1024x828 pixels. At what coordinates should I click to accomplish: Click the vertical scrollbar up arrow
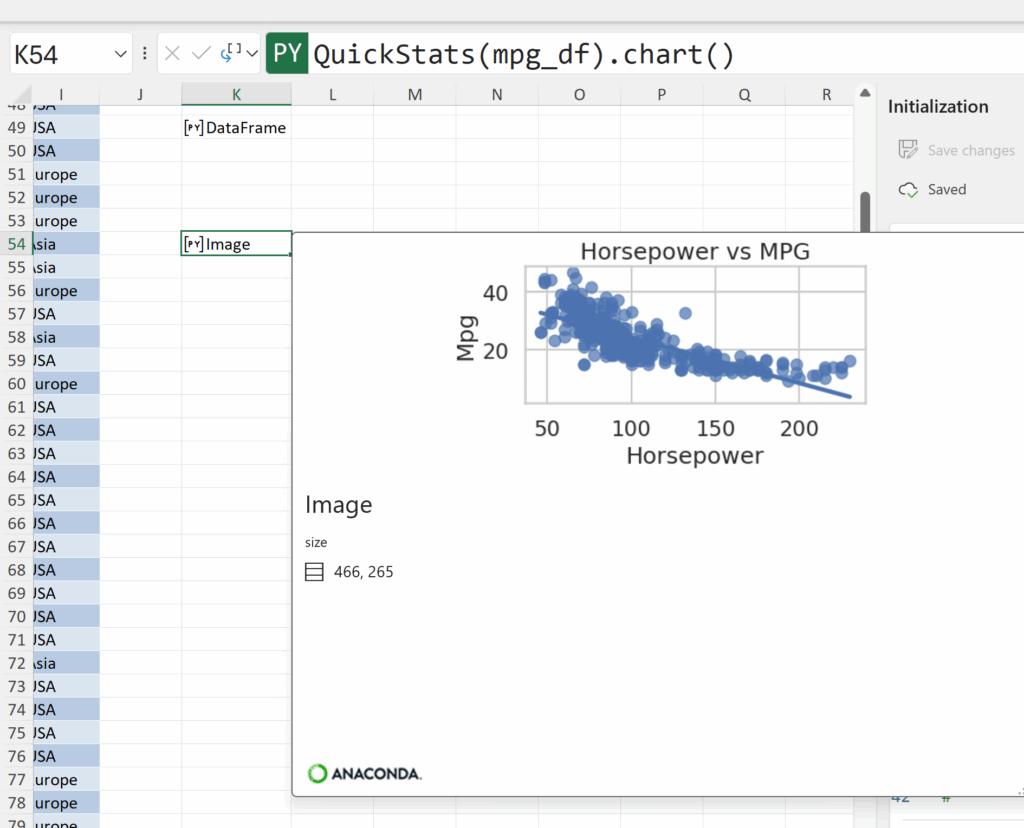pos(865,94)
